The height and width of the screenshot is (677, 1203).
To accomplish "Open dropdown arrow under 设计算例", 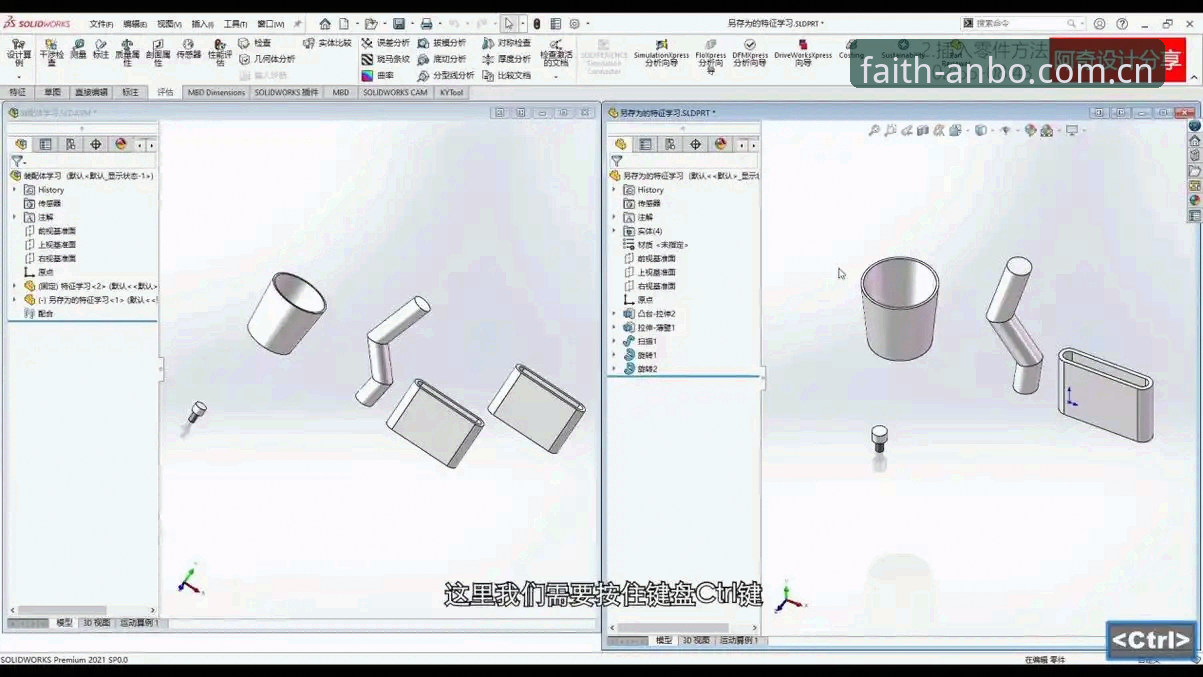I will click(18, 77).
